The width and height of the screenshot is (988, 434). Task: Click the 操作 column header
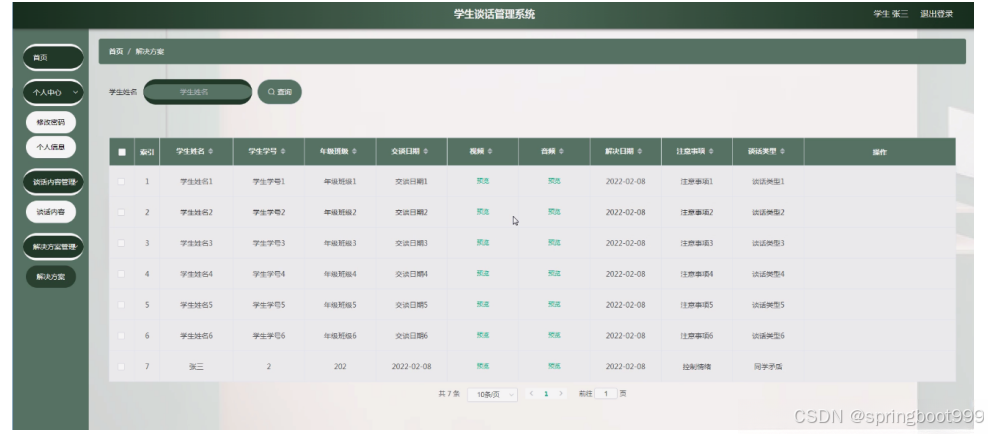pyautogui.click(x=880, y=152)
